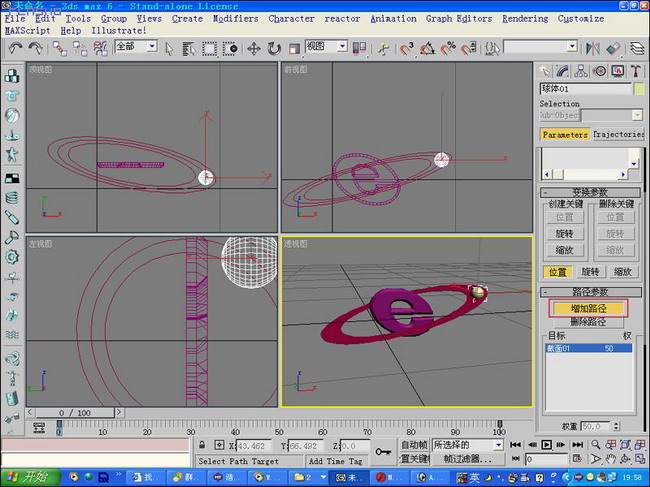The height and width of the screenshot is (487, 650).
Task: Click the horizontal scrollbar of the controller list
Action: click(x=585, y=175)
